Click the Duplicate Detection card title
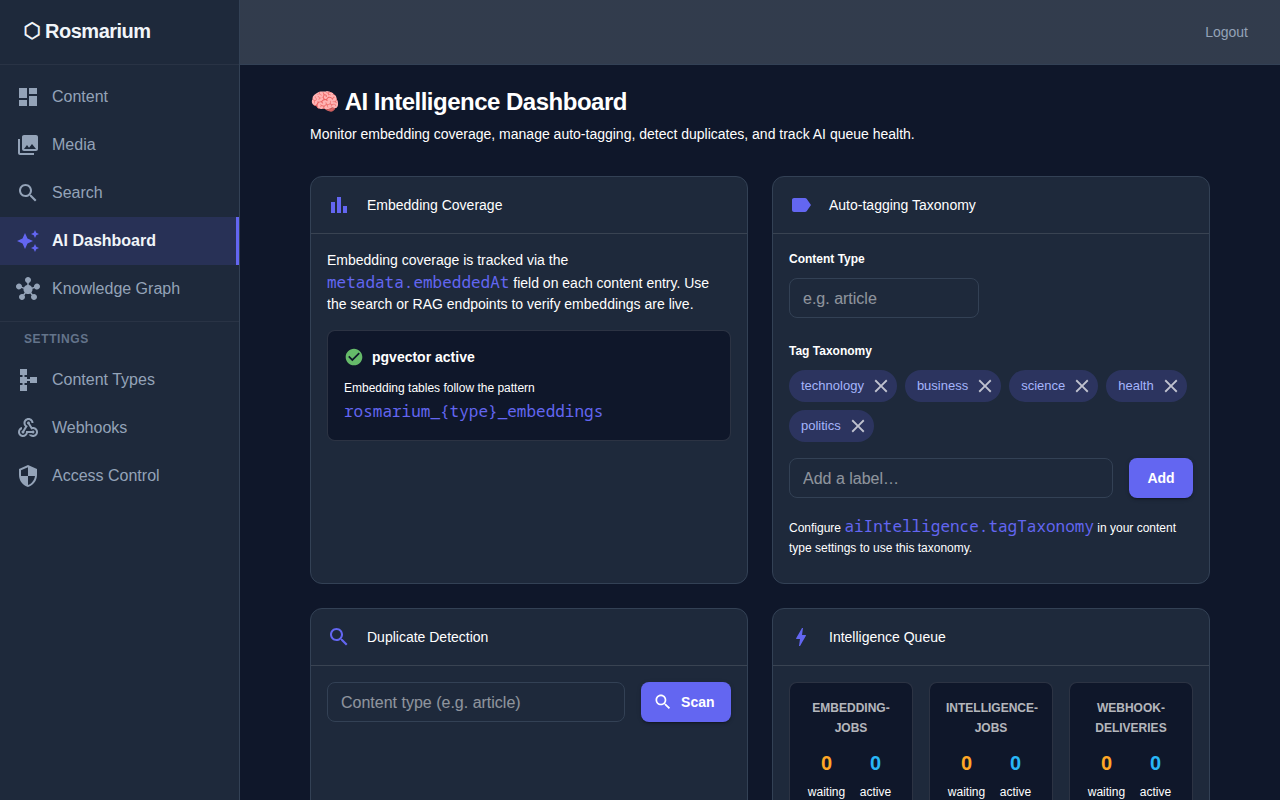 pos(428,637)
